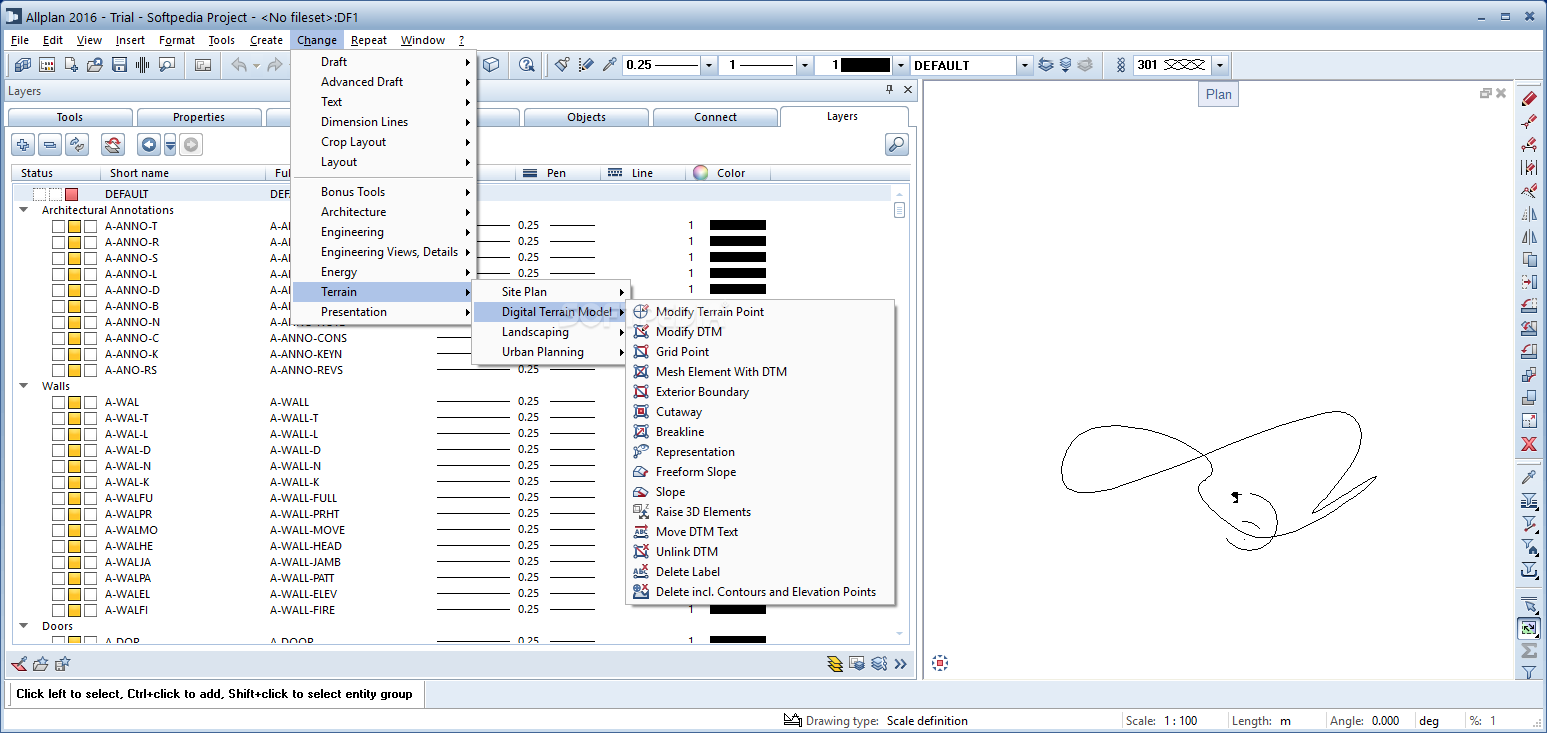Click the 3D box toolbar icon
The width and height of the screenshot is (1547, 733).
tap(491, 65)
